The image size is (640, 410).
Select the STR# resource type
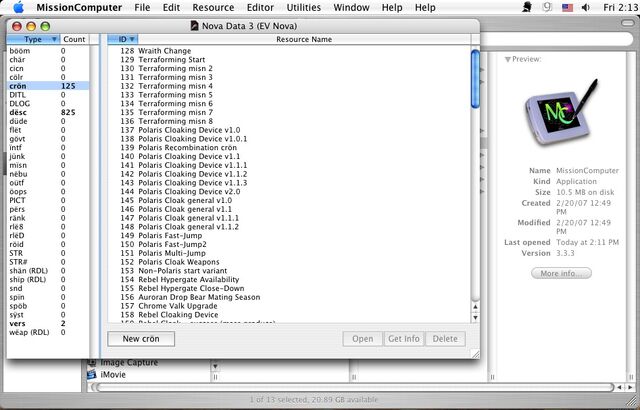(48, 262)
